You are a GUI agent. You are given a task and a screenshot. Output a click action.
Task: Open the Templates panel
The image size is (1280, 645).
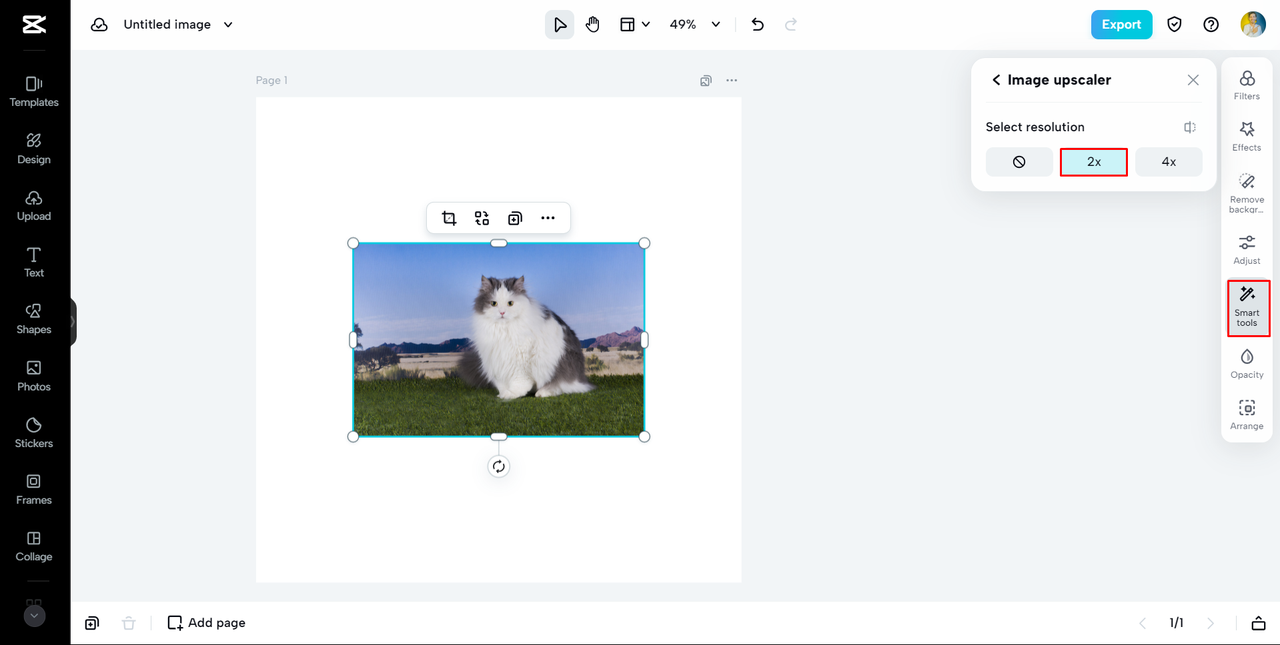(34, 91)
